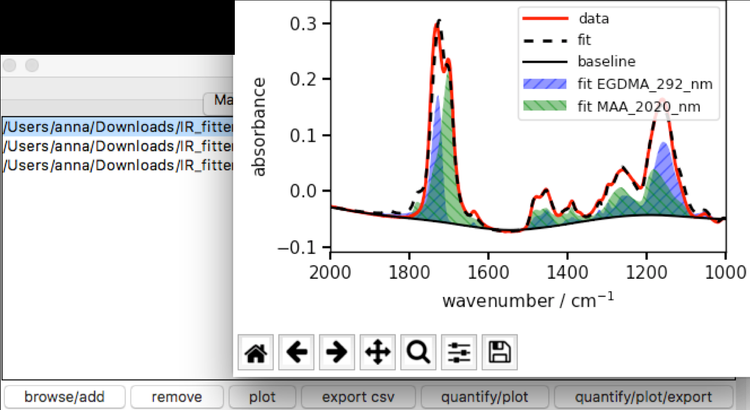Activate the zoom-to-rectangle magnifier tool
The width and height of the screenshot is (750, 410).
tap(419, 353)
